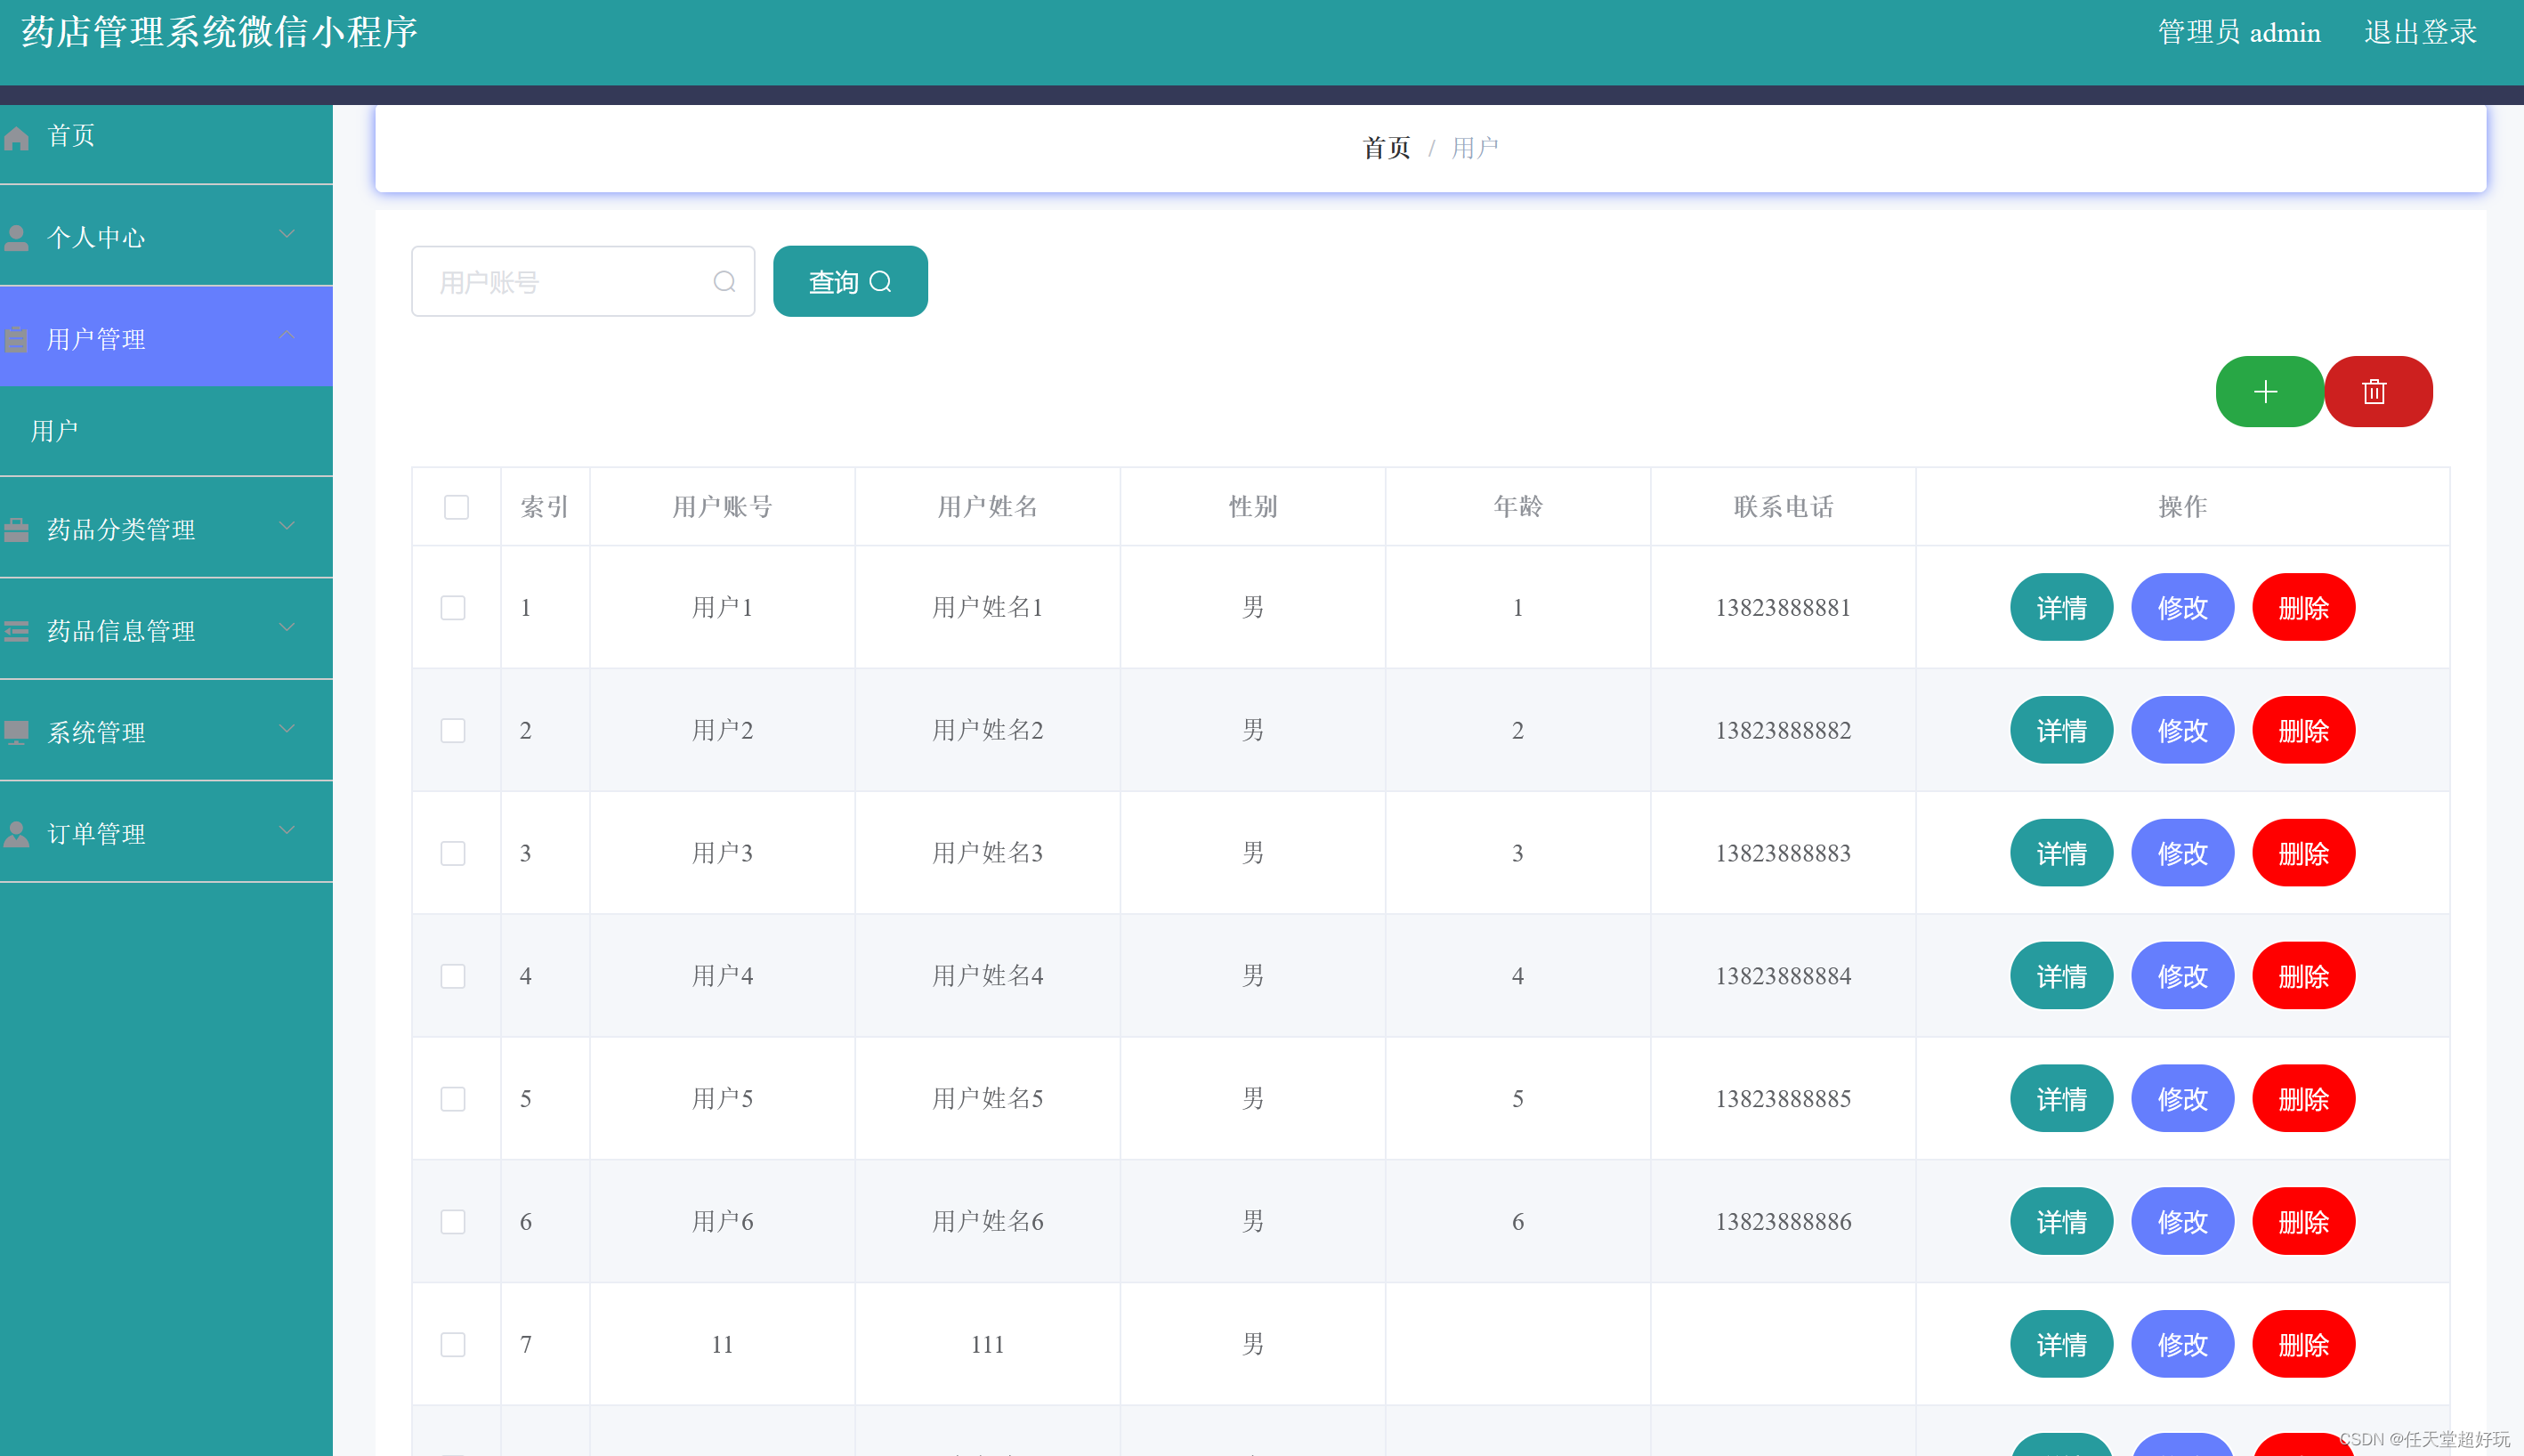Check the checkbox for row 用户3
This screenshot has width=2524, height=1456.
pos(453,853)
